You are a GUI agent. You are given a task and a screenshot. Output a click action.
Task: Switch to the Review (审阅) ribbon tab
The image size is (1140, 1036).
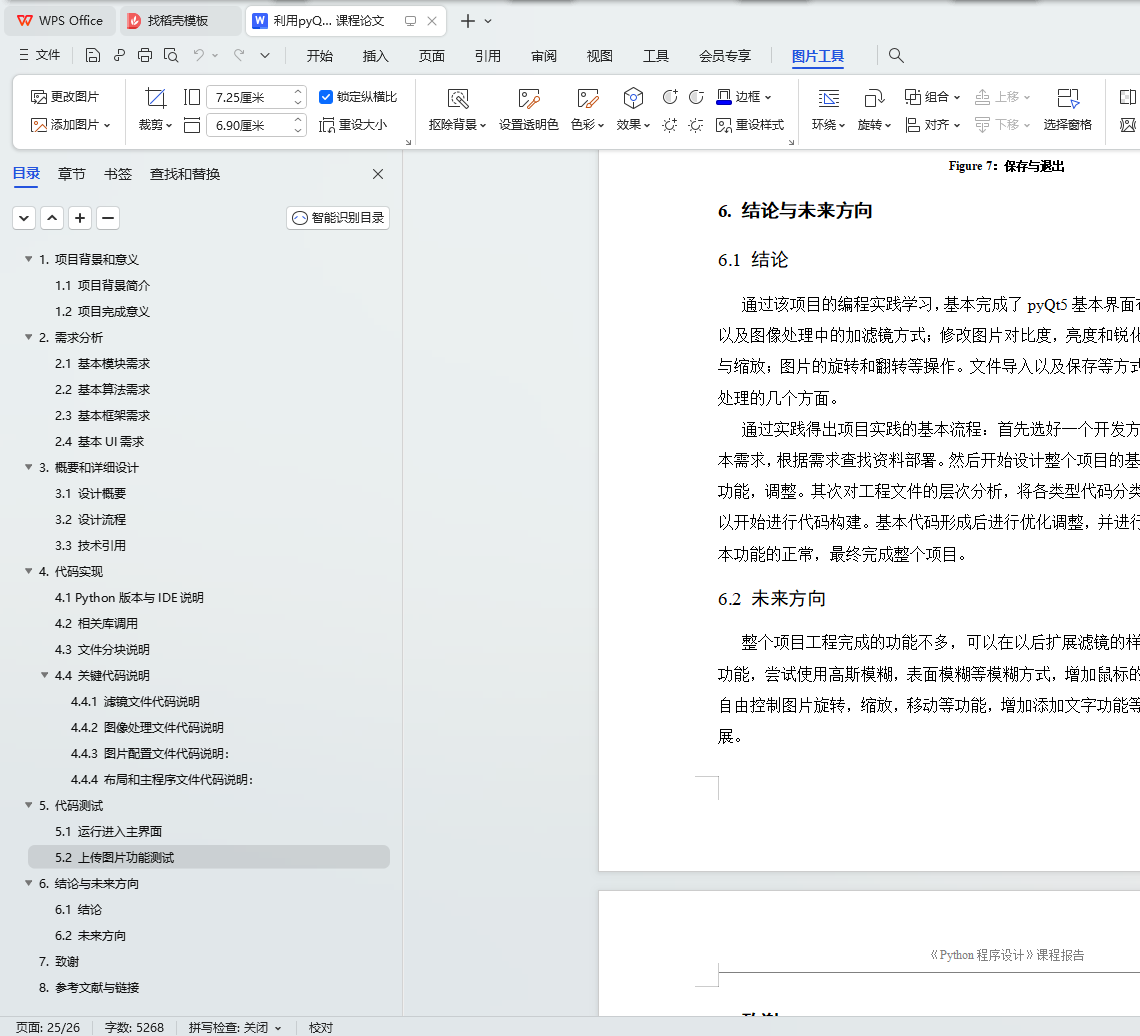click(543, 56)
